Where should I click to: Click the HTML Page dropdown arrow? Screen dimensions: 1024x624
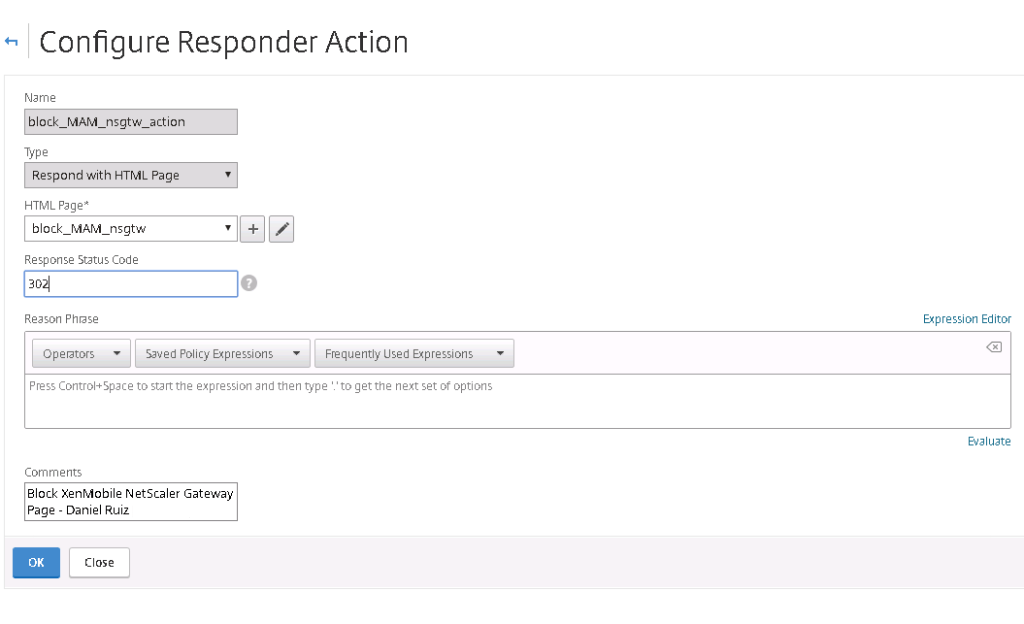(227, 228)
